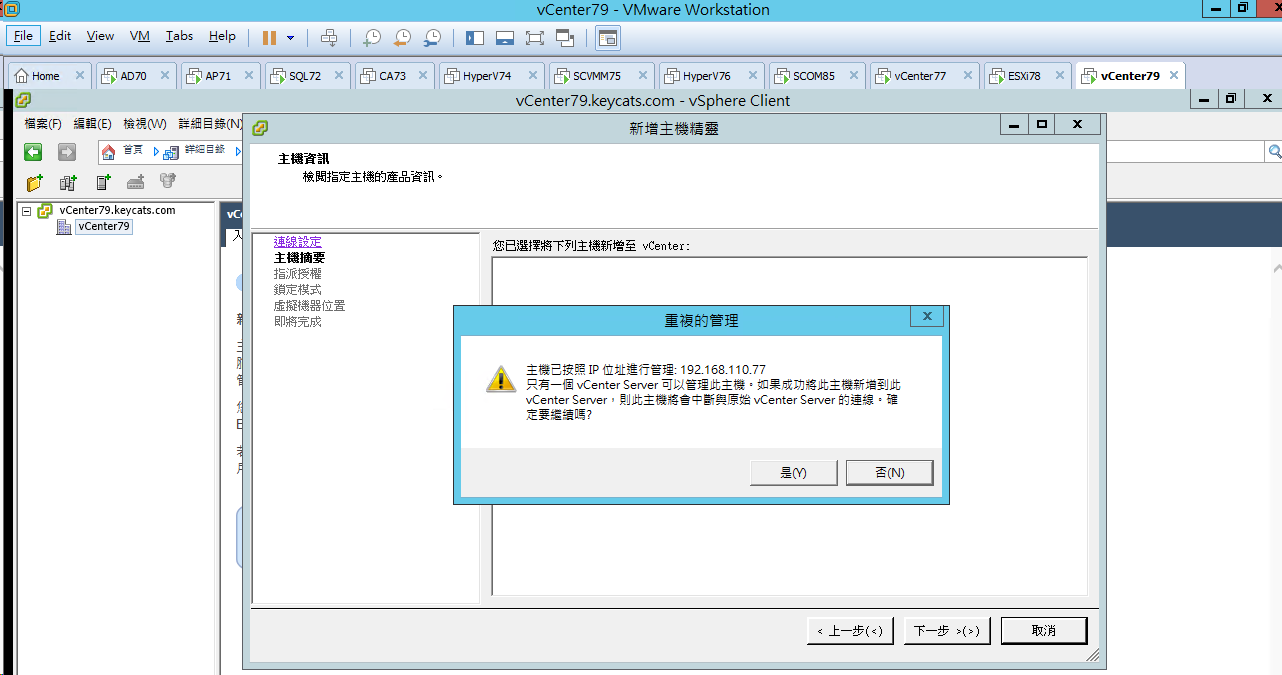Click the Send Ctrl+Alt+Del icon
The image size is (1282, 675).
point(329,38)
